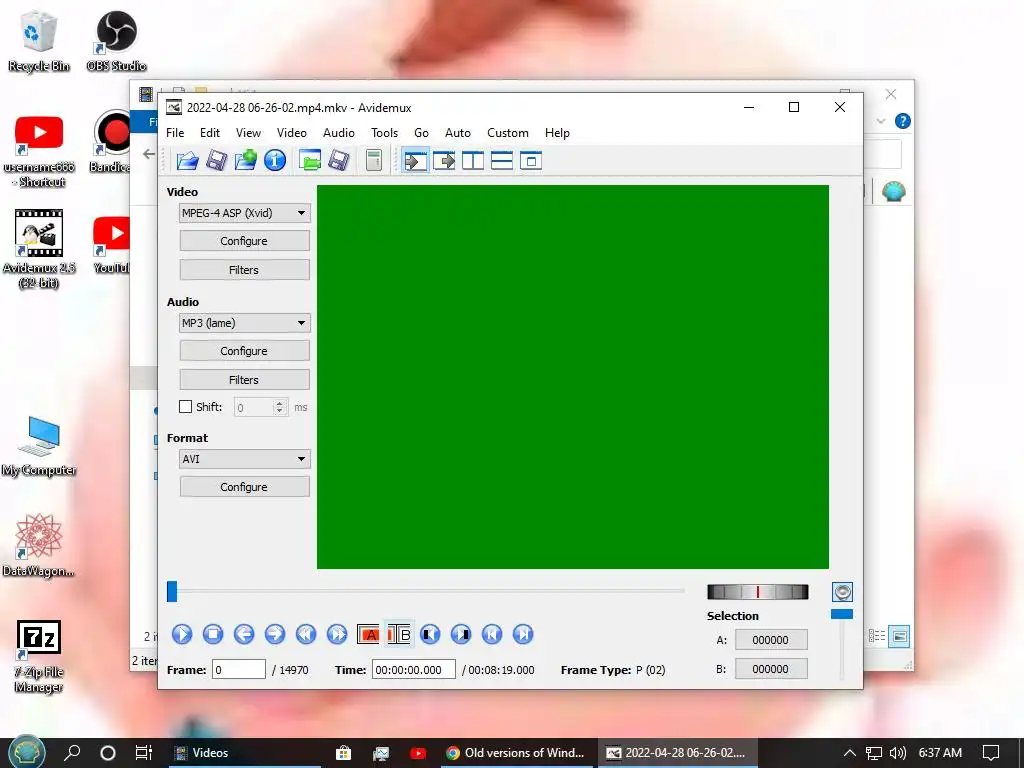Click Filters under Audio section
This screenshot has height=768, width=1024.
coord(244,379)
